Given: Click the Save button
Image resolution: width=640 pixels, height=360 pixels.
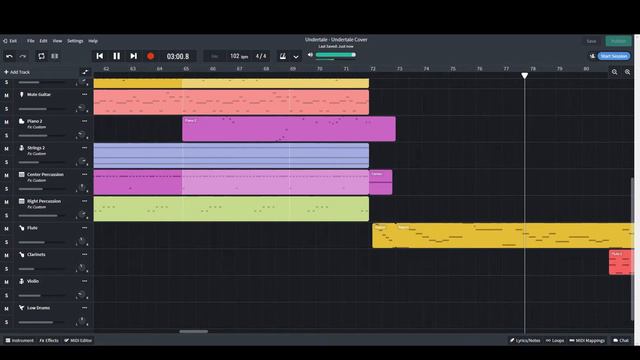Looking at the screenshot, I should point(591,41).
